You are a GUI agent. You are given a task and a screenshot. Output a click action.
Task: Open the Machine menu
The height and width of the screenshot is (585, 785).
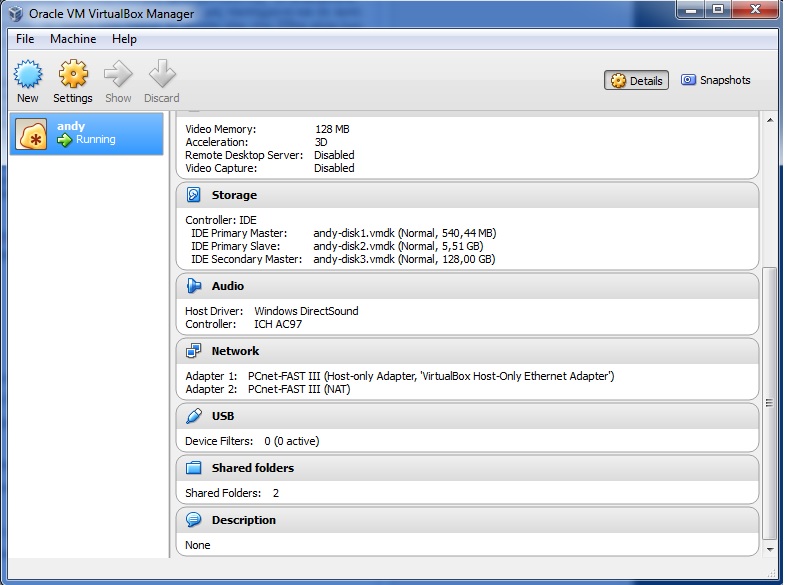pyautogui.click(x=73, y=39)
